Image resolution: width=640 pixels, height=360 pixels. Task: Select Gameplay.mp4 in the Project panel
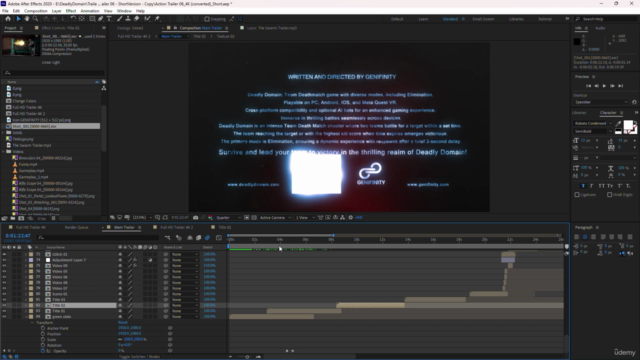31,171
